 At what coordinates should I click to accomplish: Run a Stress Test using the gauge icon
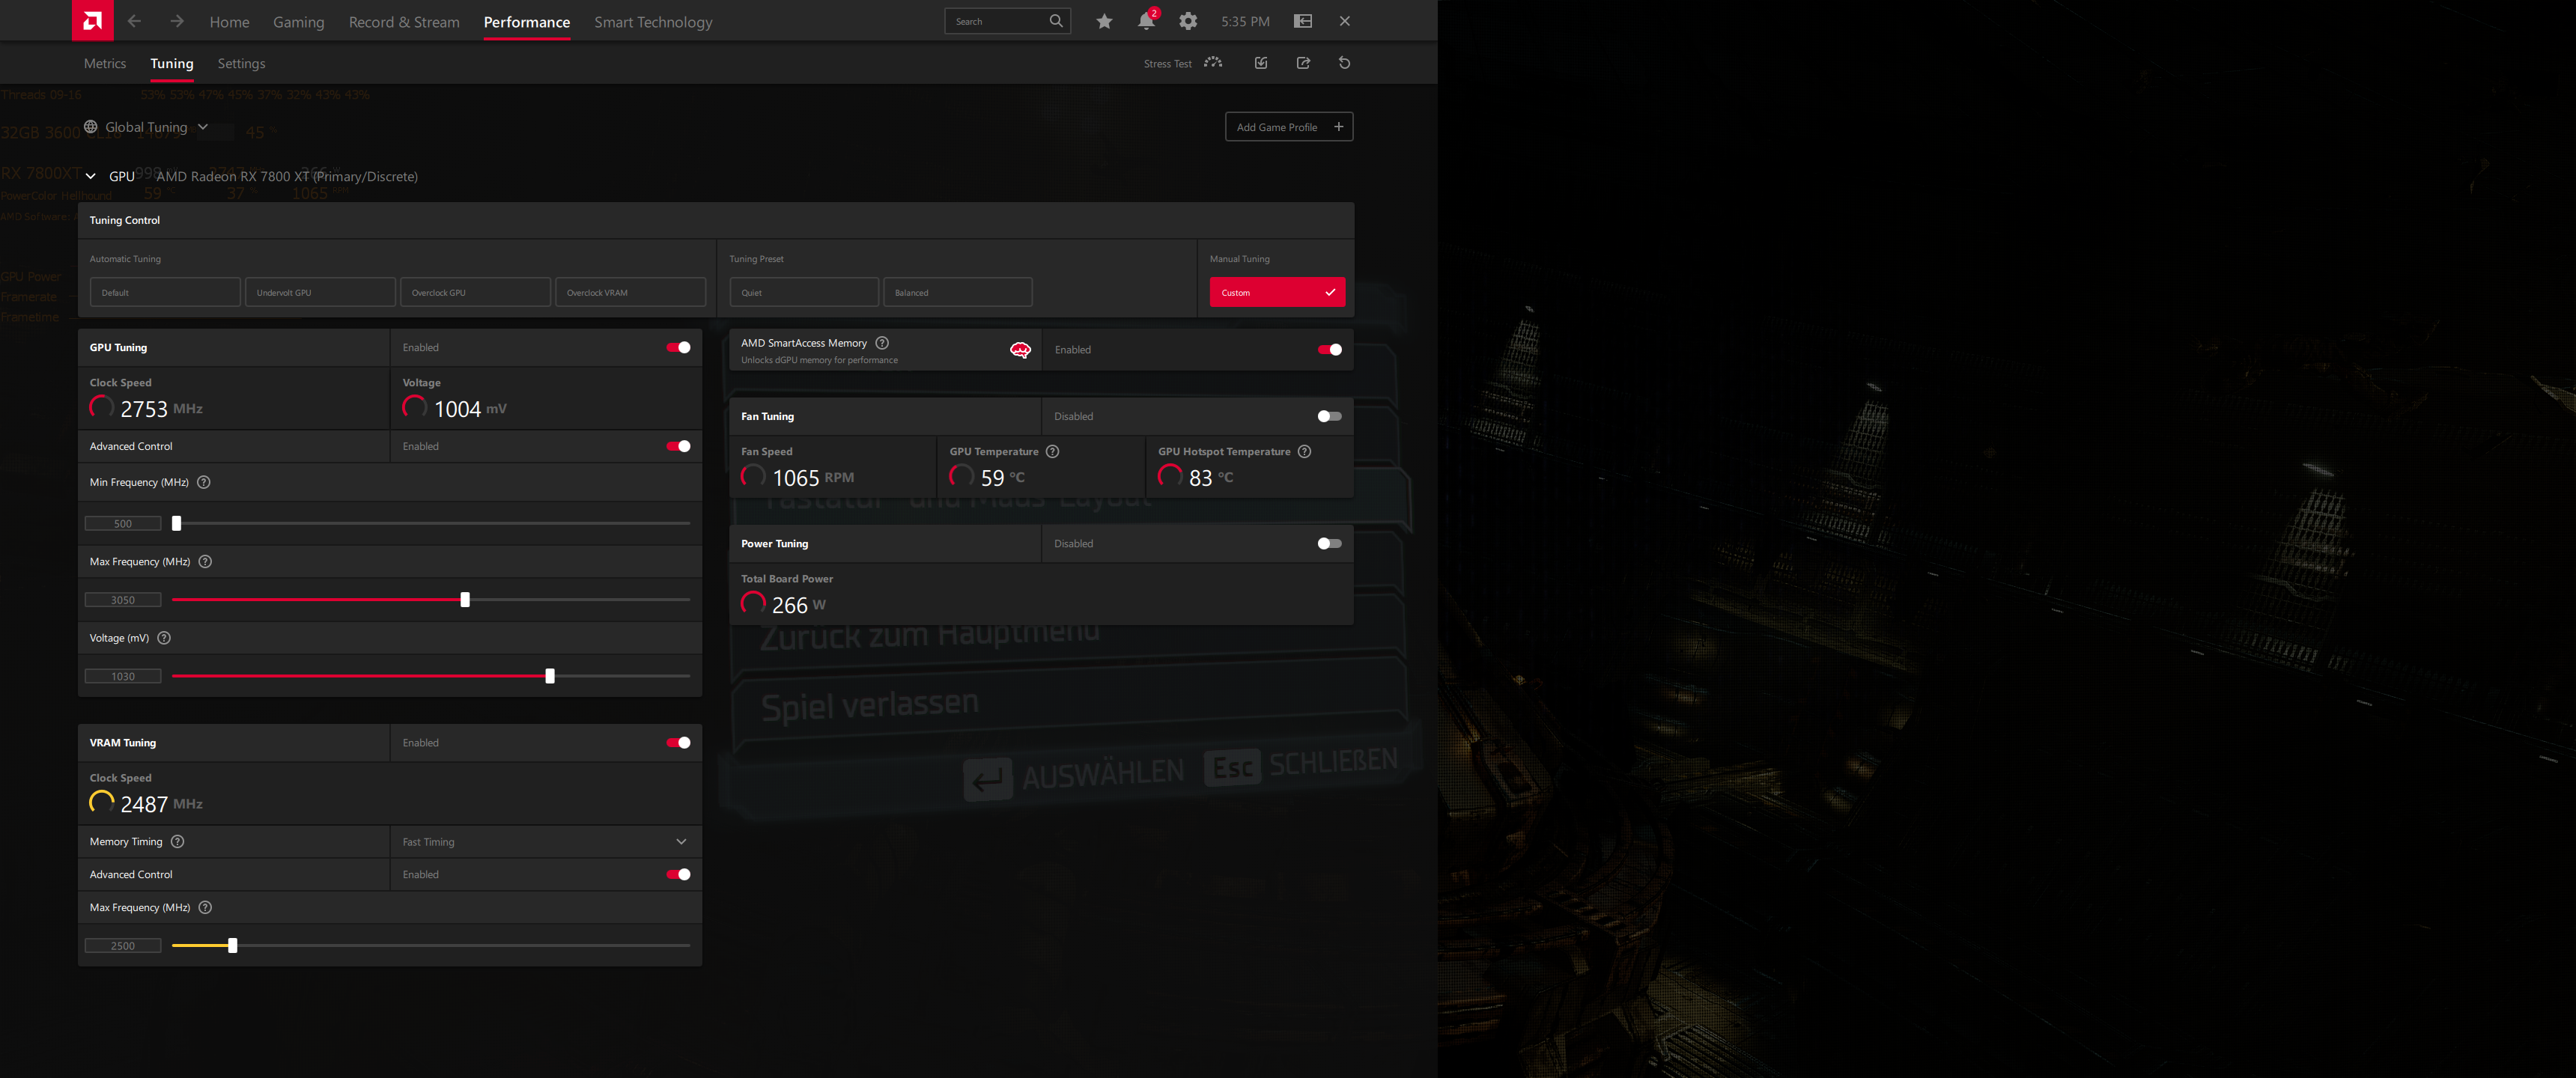click(1212, 62)
